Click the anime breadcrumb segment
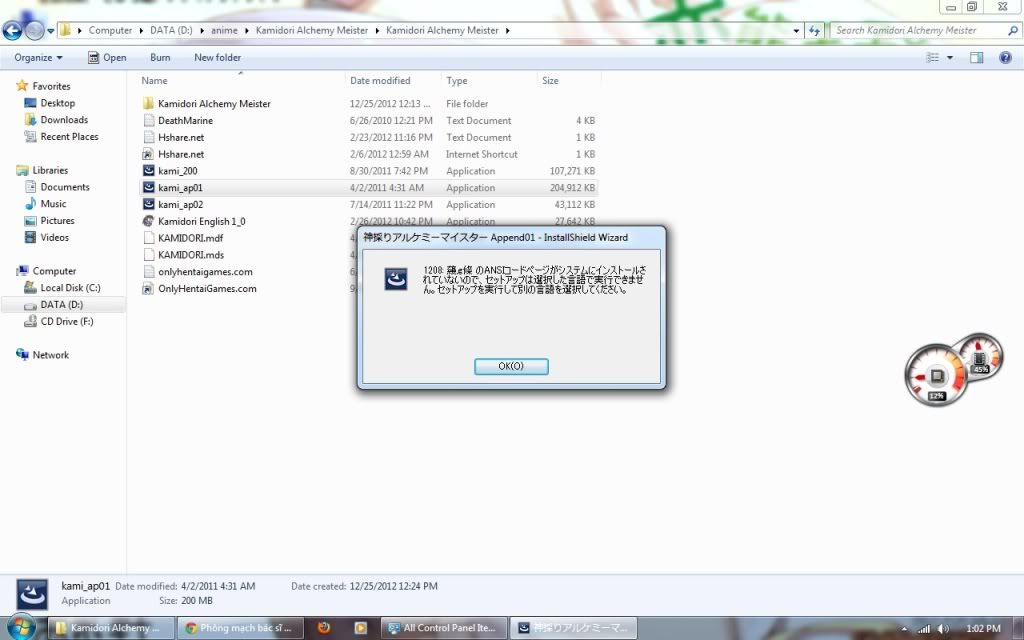The width and height of the screenshot is (1024, 640). click(x=224, y=31)
